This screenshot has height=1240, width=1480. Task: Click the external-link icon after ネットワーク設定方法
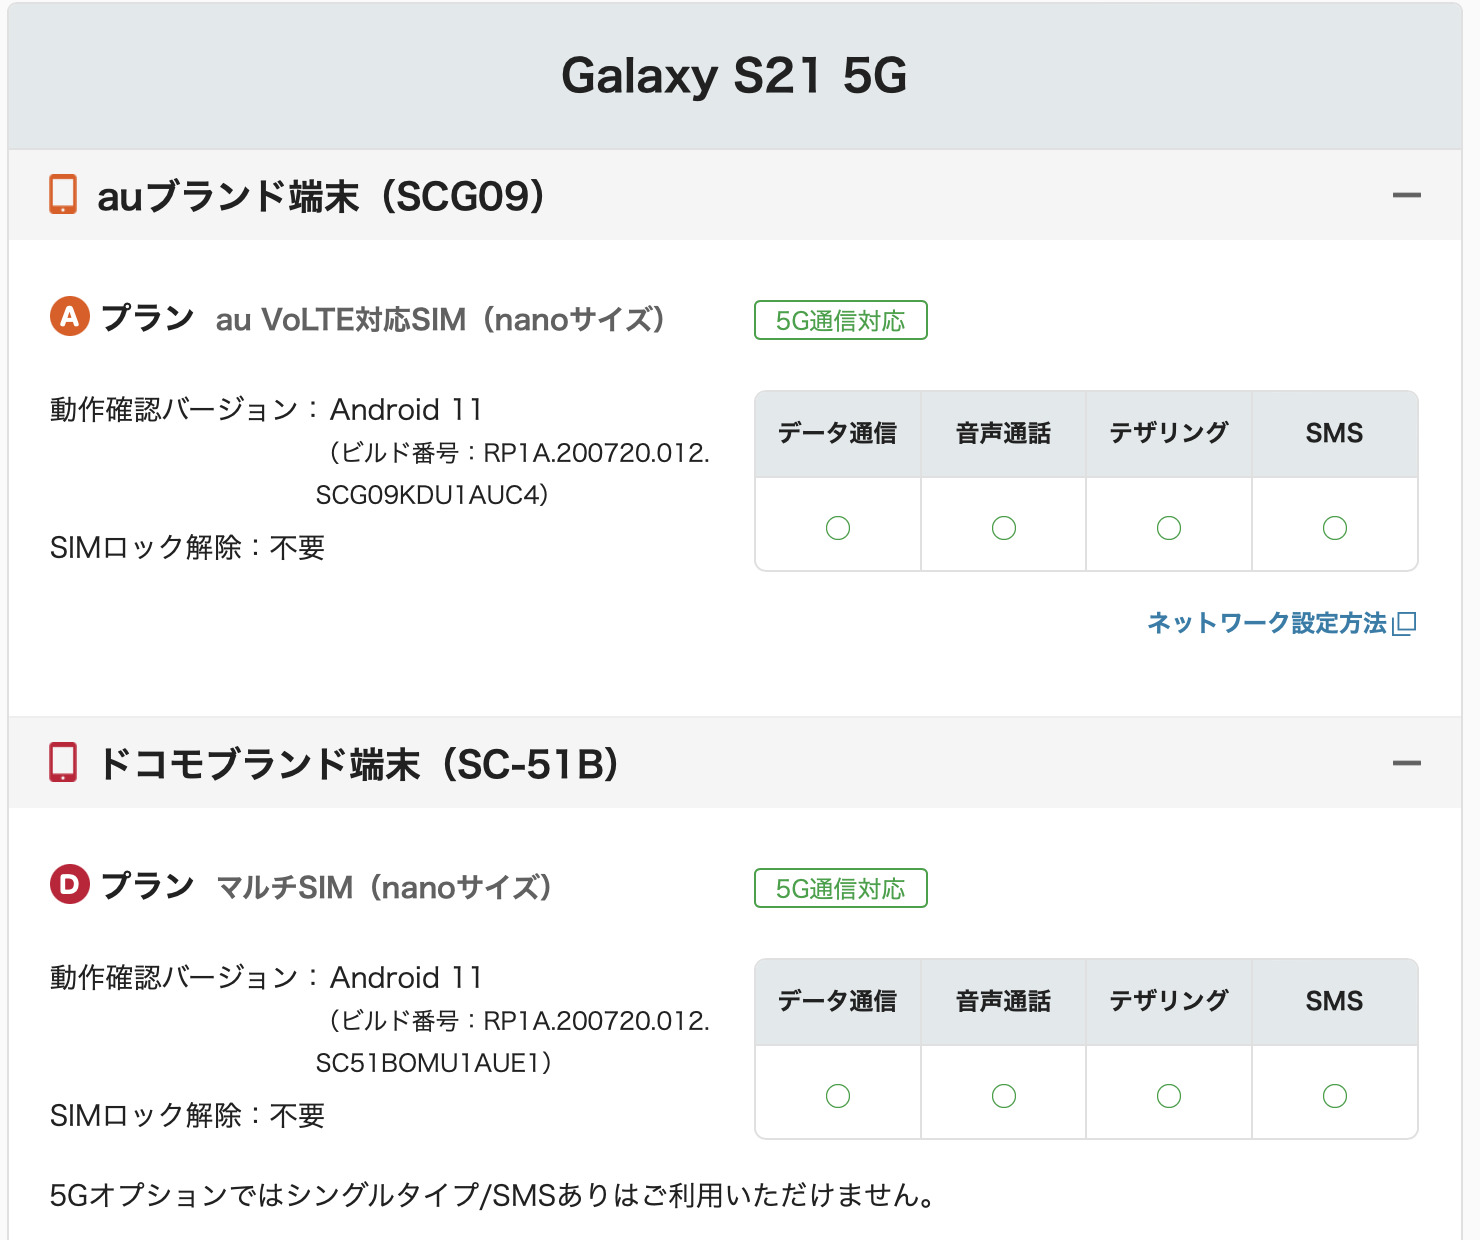[1405, 623]
